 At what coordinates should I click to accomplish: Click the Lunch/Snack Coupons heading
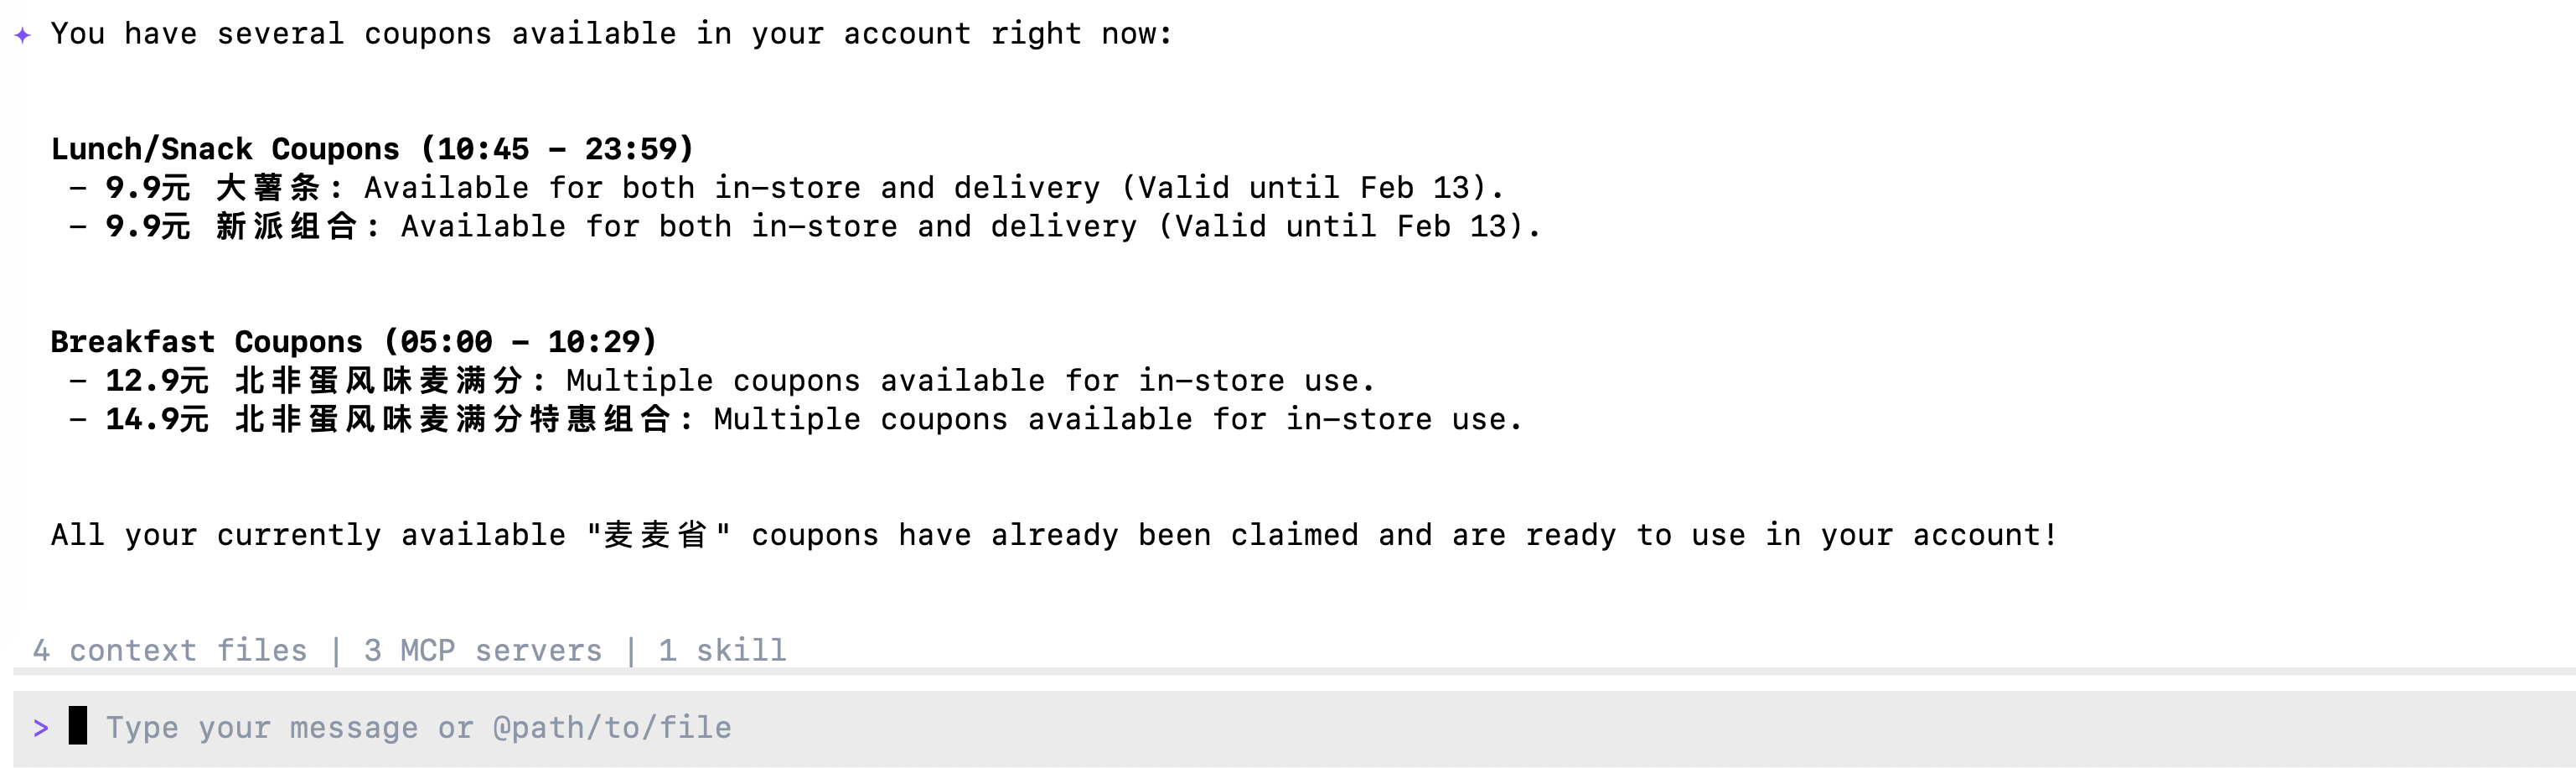click(x=225, y=149)
